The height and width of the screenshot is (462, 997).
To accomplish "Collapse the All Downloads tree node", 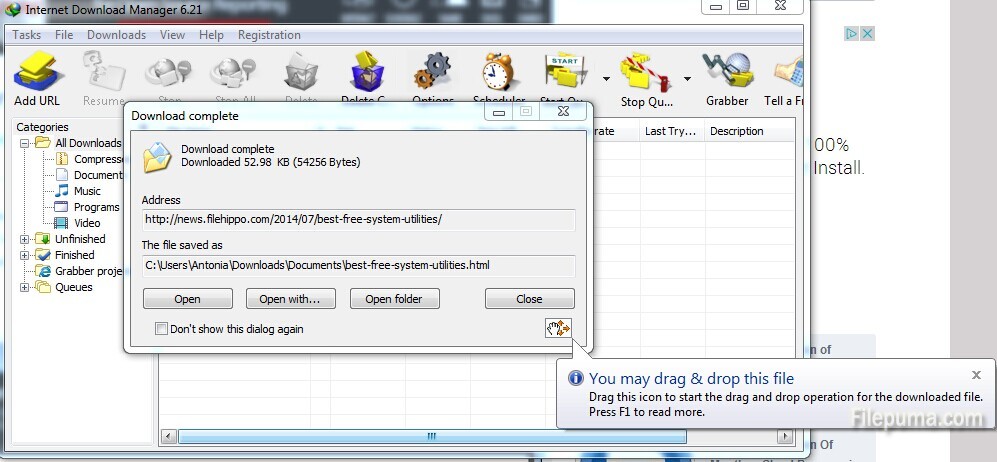I will click(x=25, y=143).
